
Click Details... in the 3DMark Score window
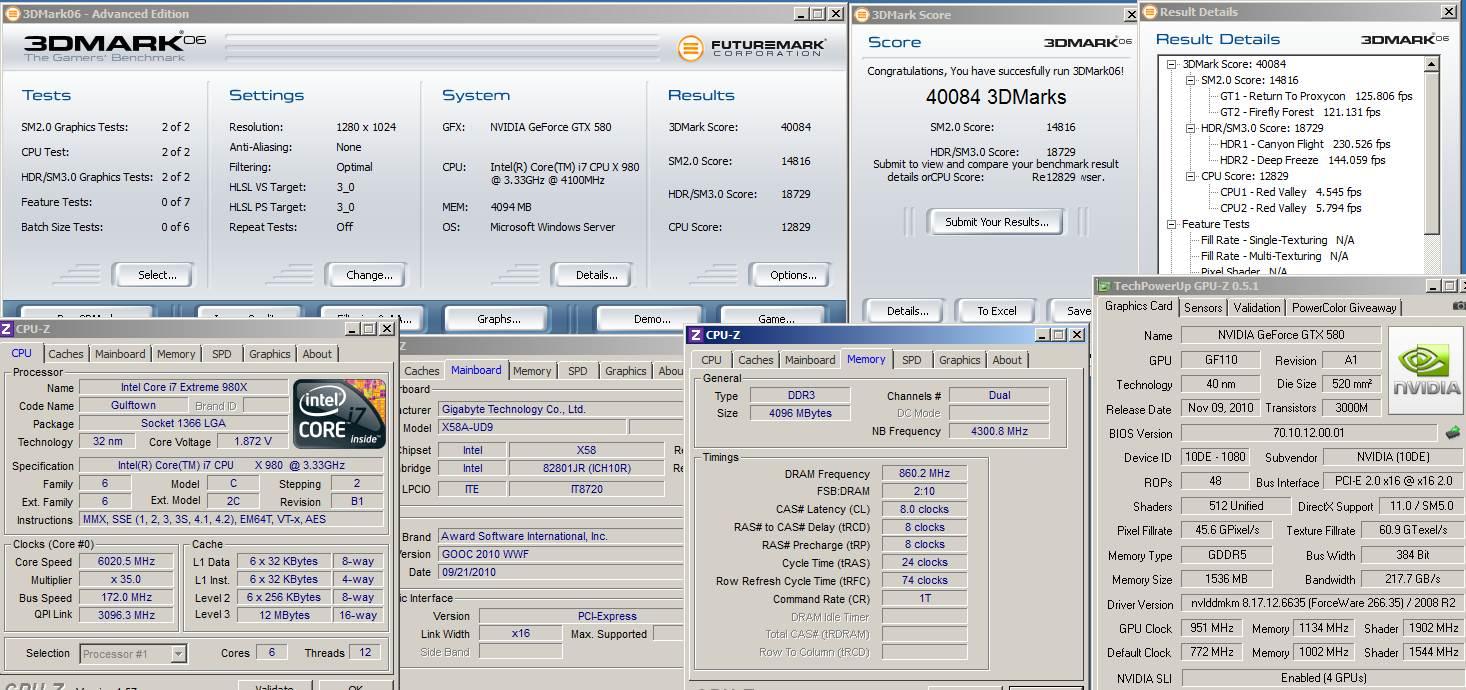(x=907, y=311)
